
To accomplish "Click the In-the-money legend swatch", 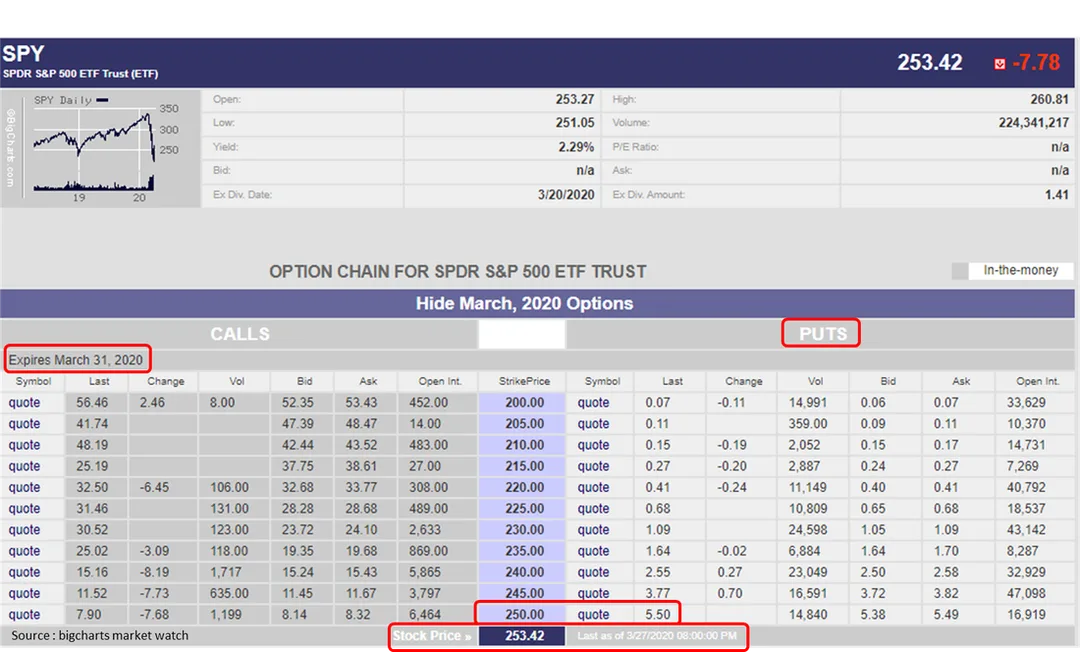I will click(959, 271).
